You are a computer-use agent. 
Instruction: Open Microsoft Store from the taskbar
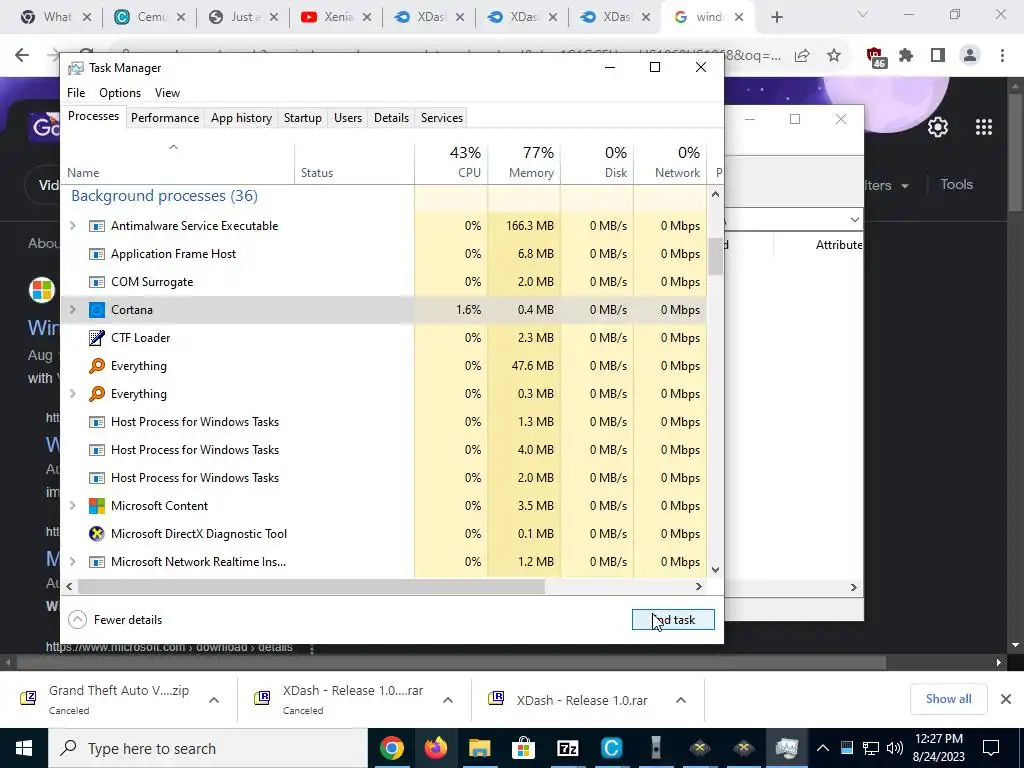523,748
